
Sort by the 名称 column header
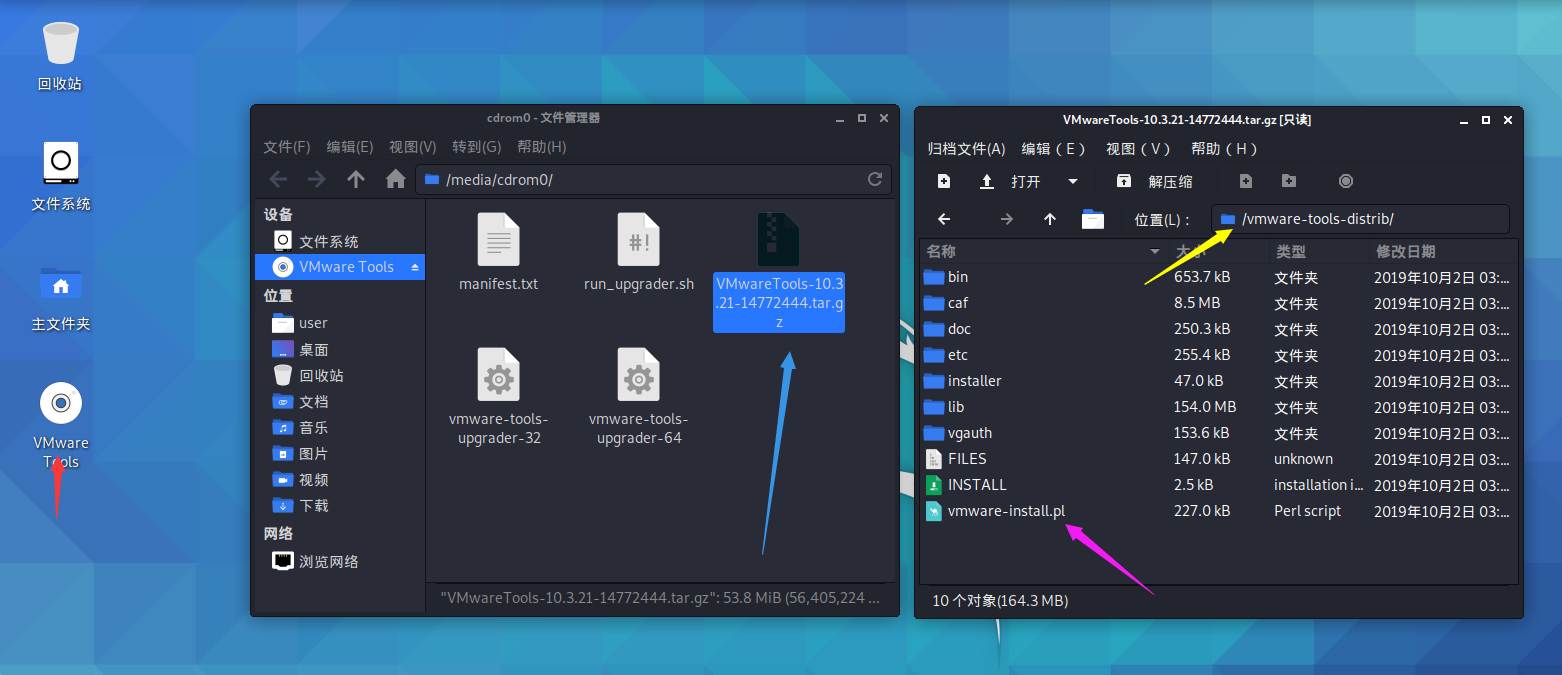coord(1044,252)
